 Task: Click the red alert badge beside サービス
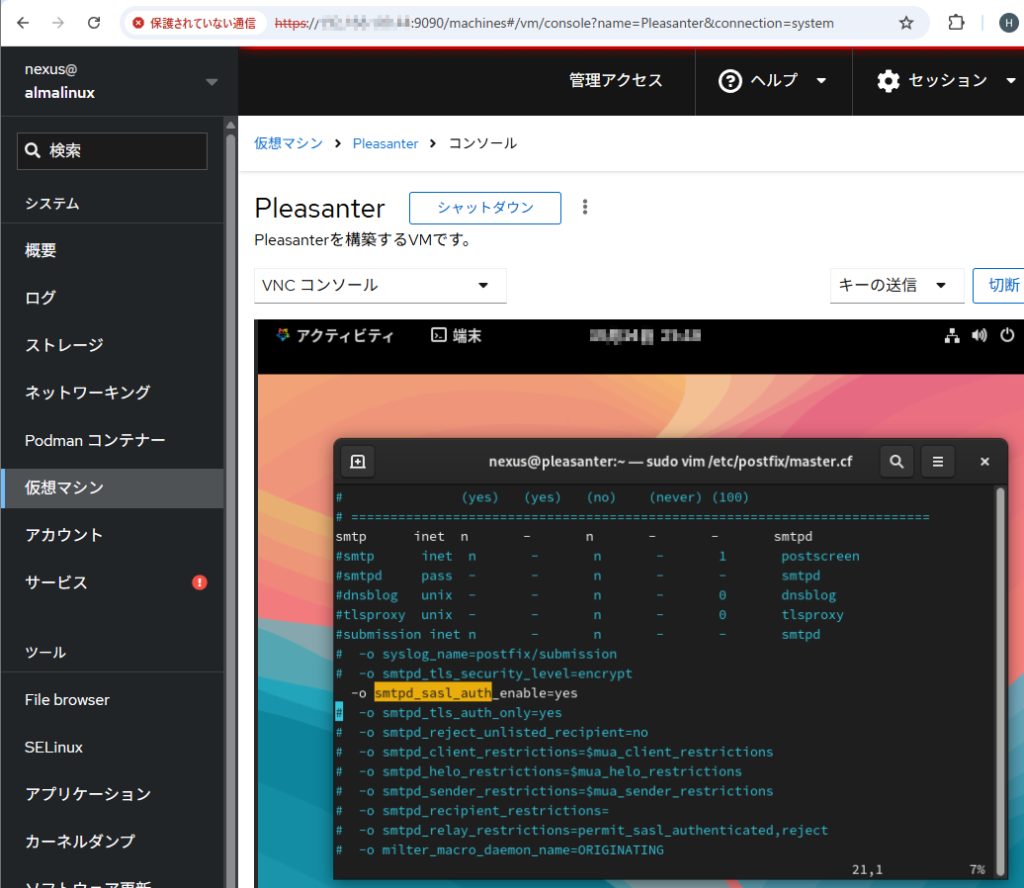coord(199,582)
